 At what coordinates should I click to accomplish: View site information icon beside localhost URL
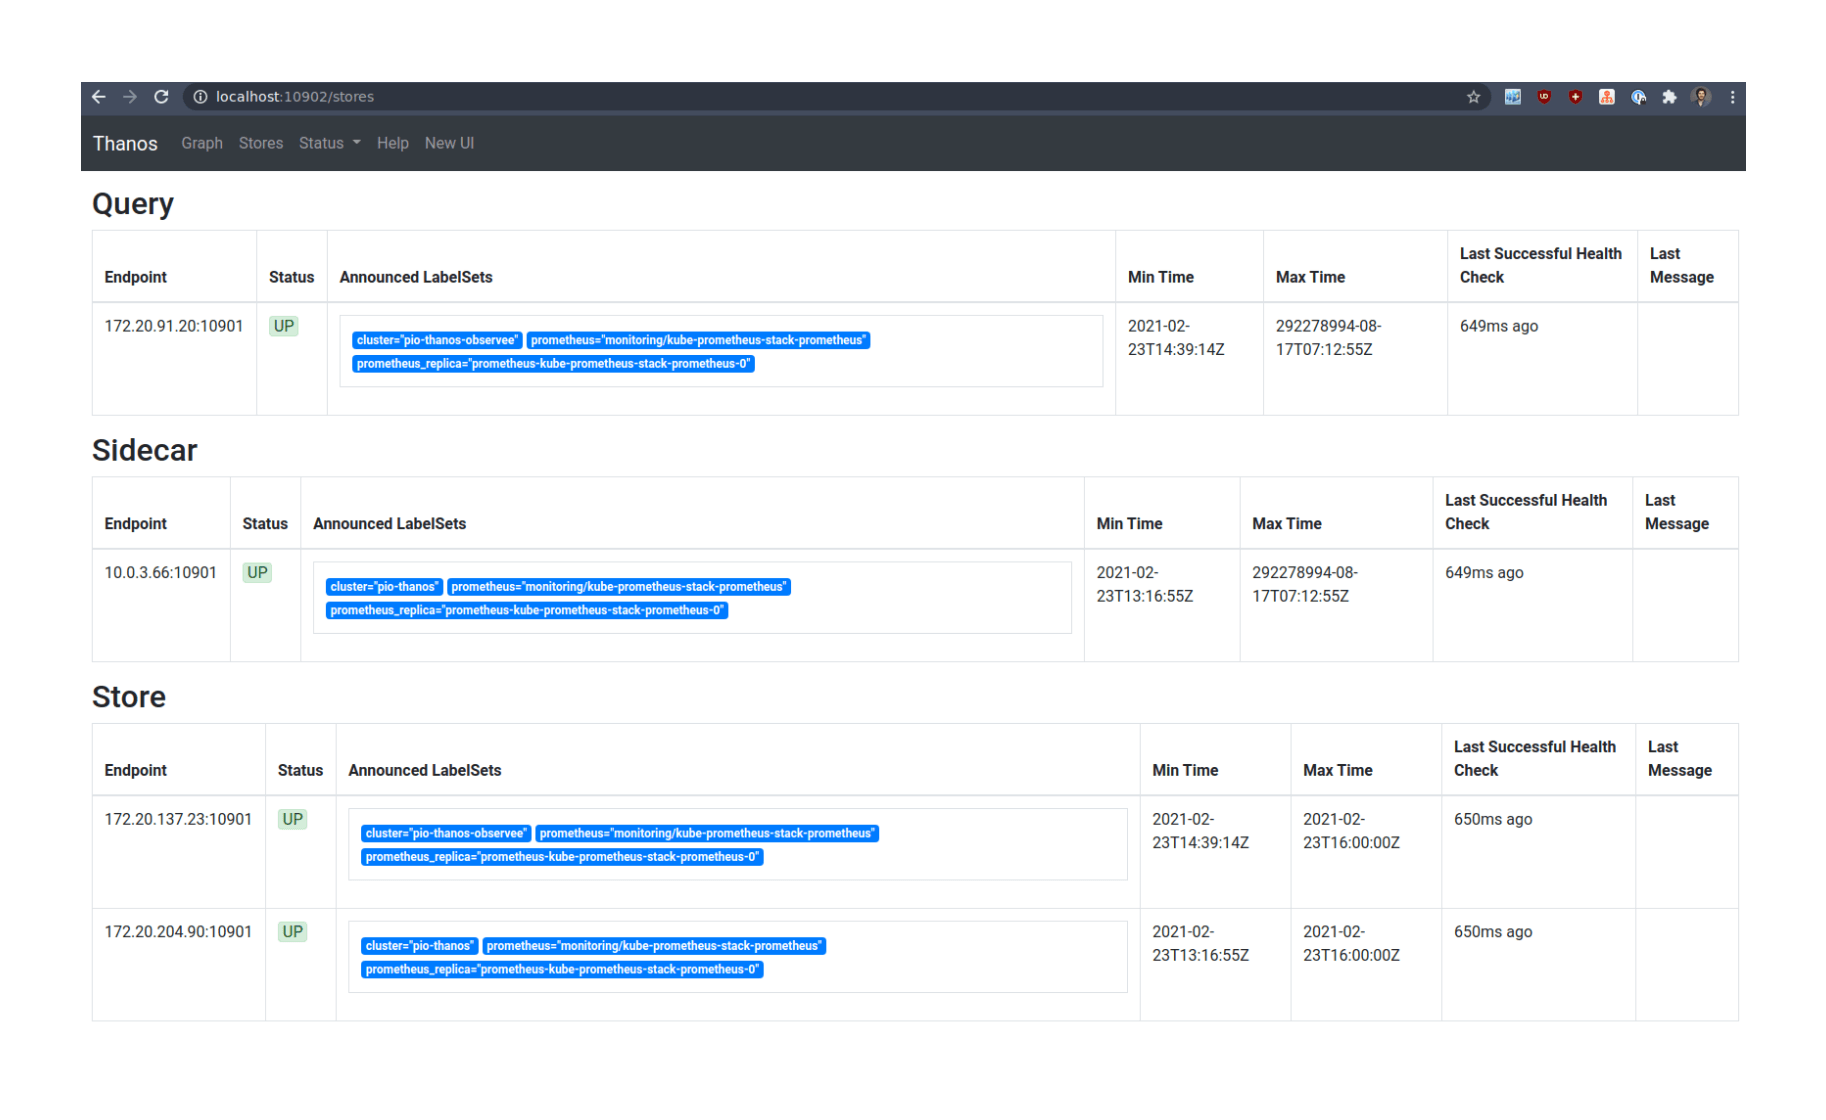[x=200, y=97]
